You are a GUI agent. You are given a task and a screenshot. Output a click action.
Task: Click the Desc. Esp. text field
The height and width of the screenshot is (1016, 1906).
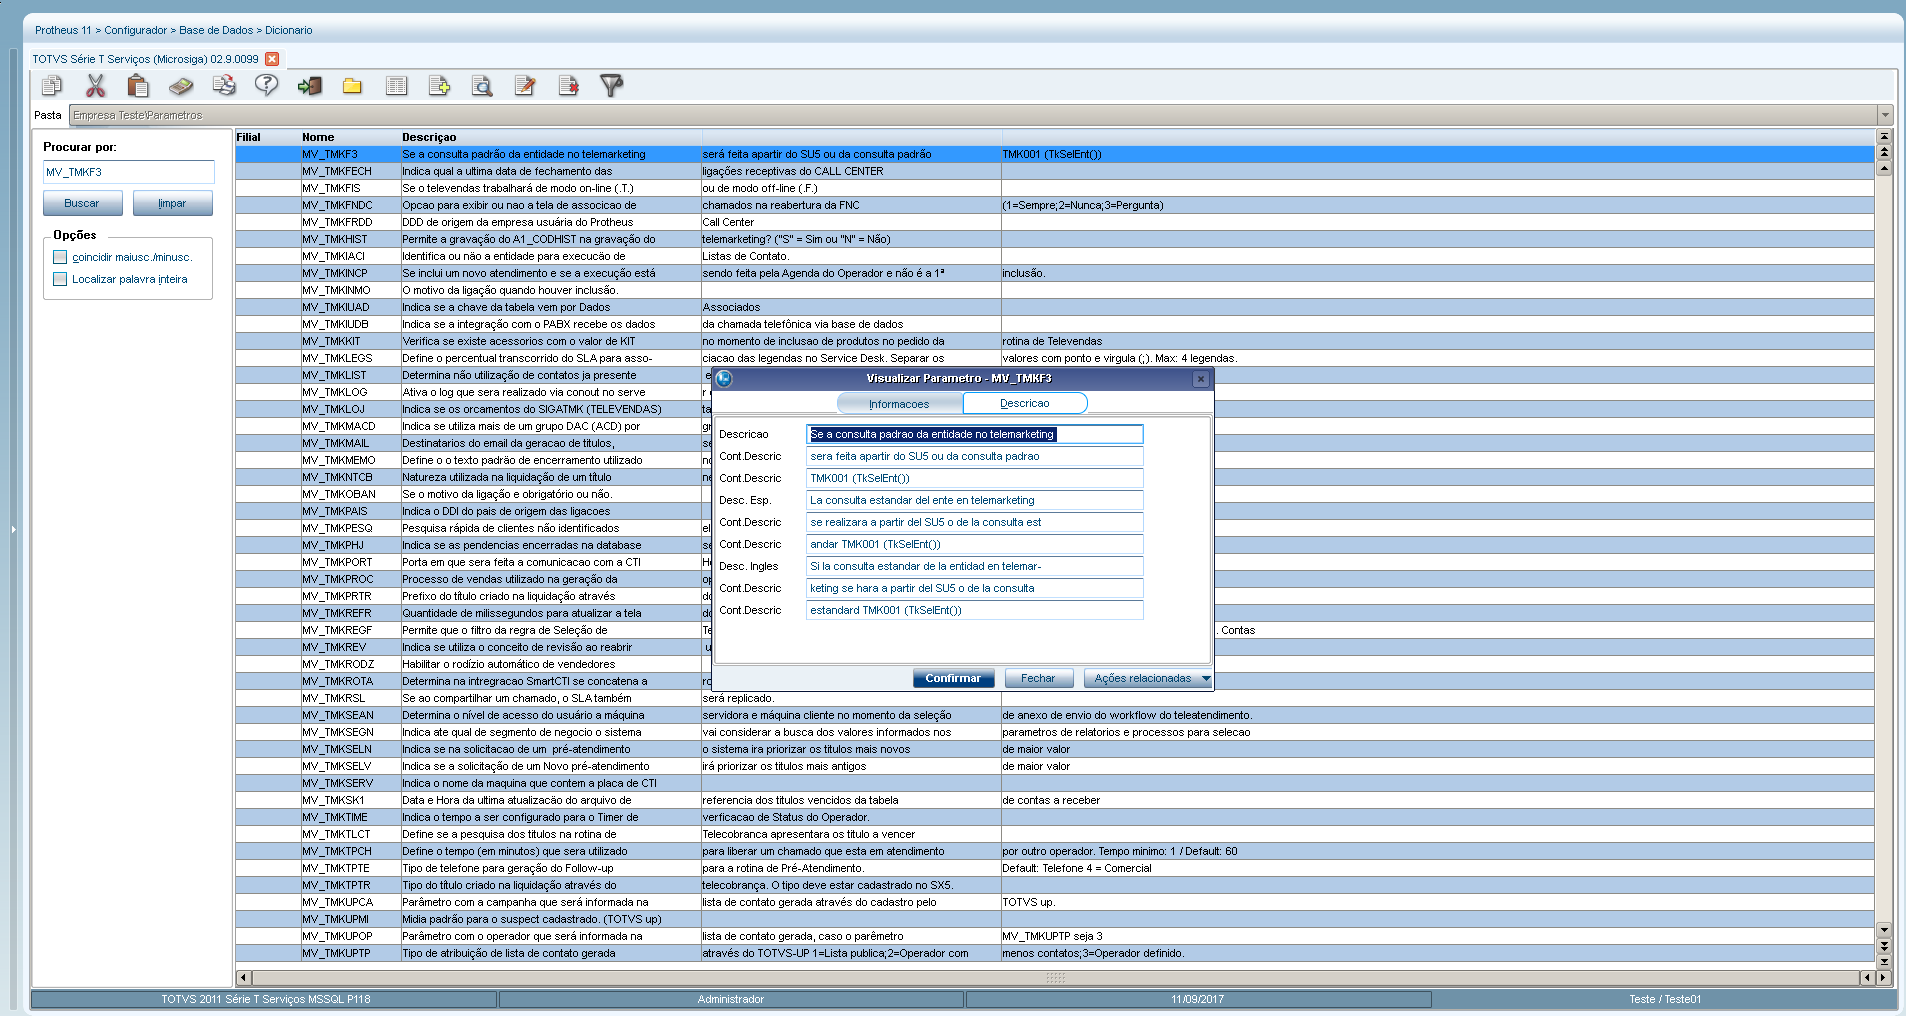coord(974,500)
